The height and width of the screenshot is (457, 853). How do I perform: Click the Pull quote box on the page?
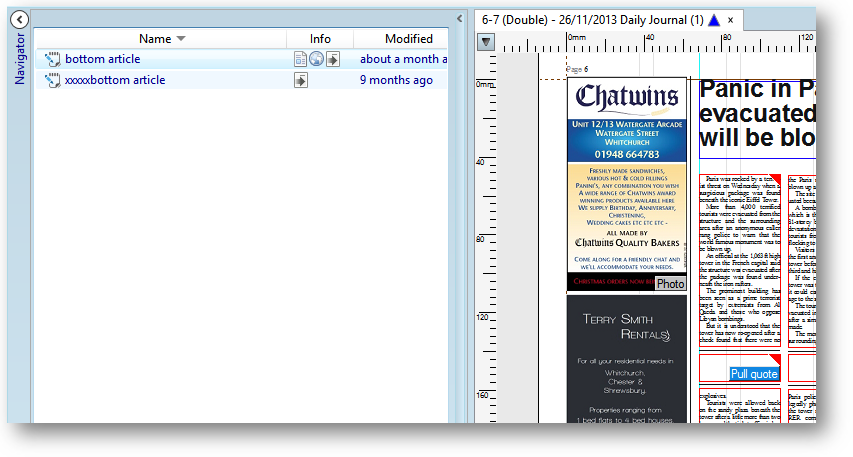tap(753, 374)
